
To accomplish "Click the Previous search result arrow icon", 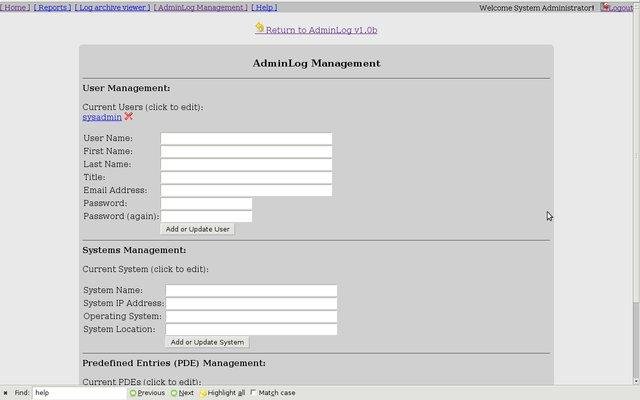I will coord(133,393).
